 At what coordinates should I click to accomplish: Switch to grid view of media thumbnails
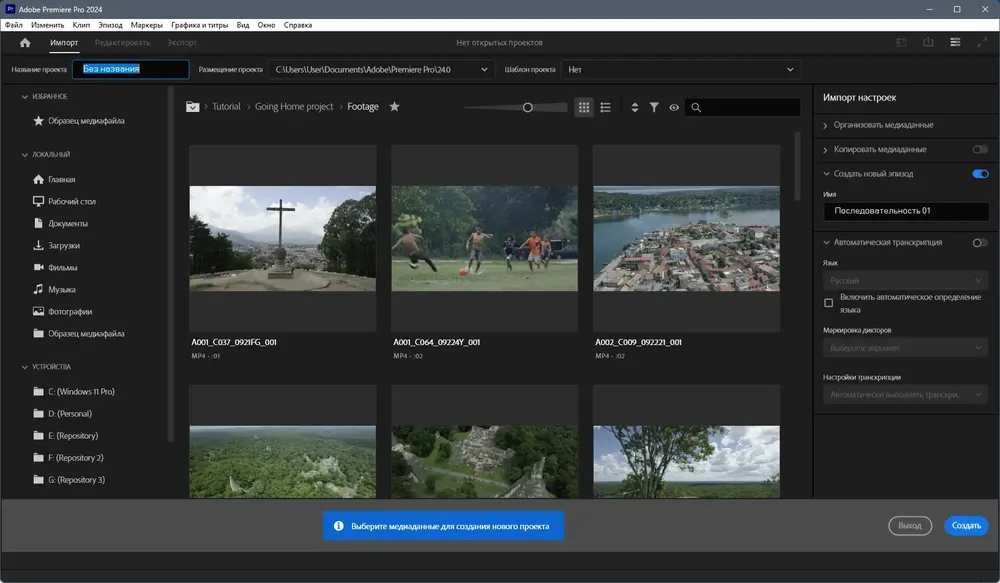point(584,107)
